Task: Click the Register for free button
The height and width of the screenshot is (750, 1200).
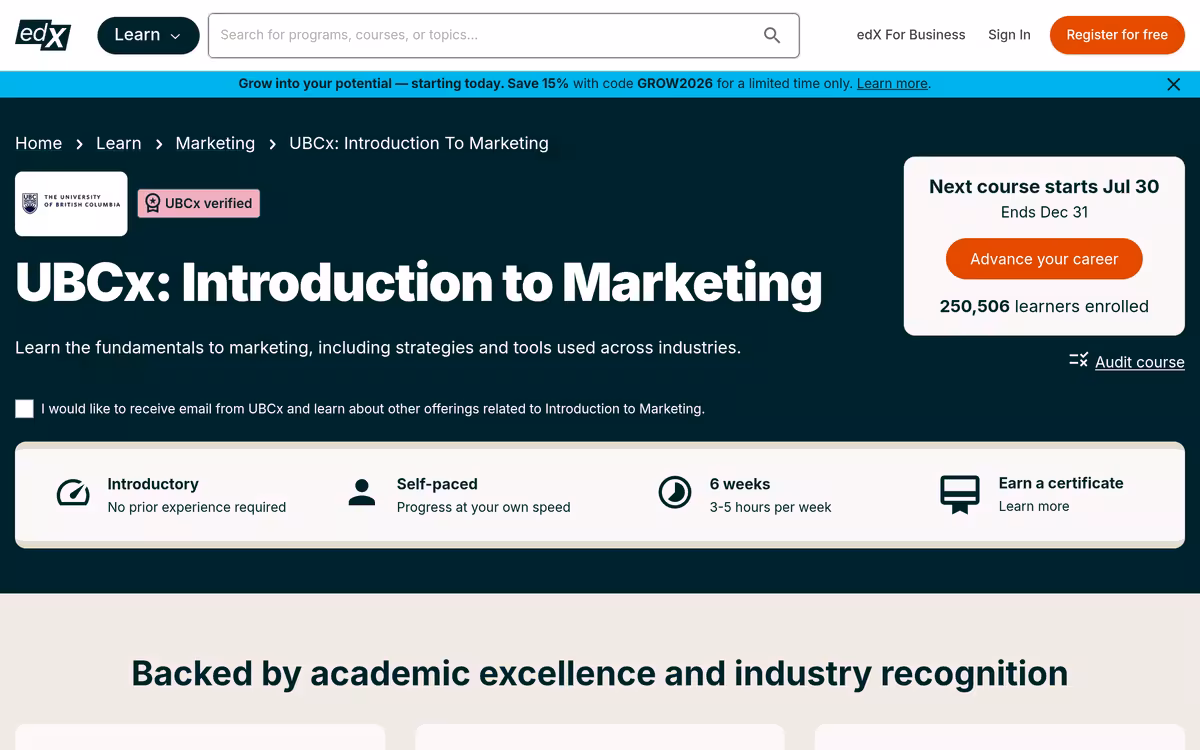Action: pyautogui.click(x=1117, y=35)
